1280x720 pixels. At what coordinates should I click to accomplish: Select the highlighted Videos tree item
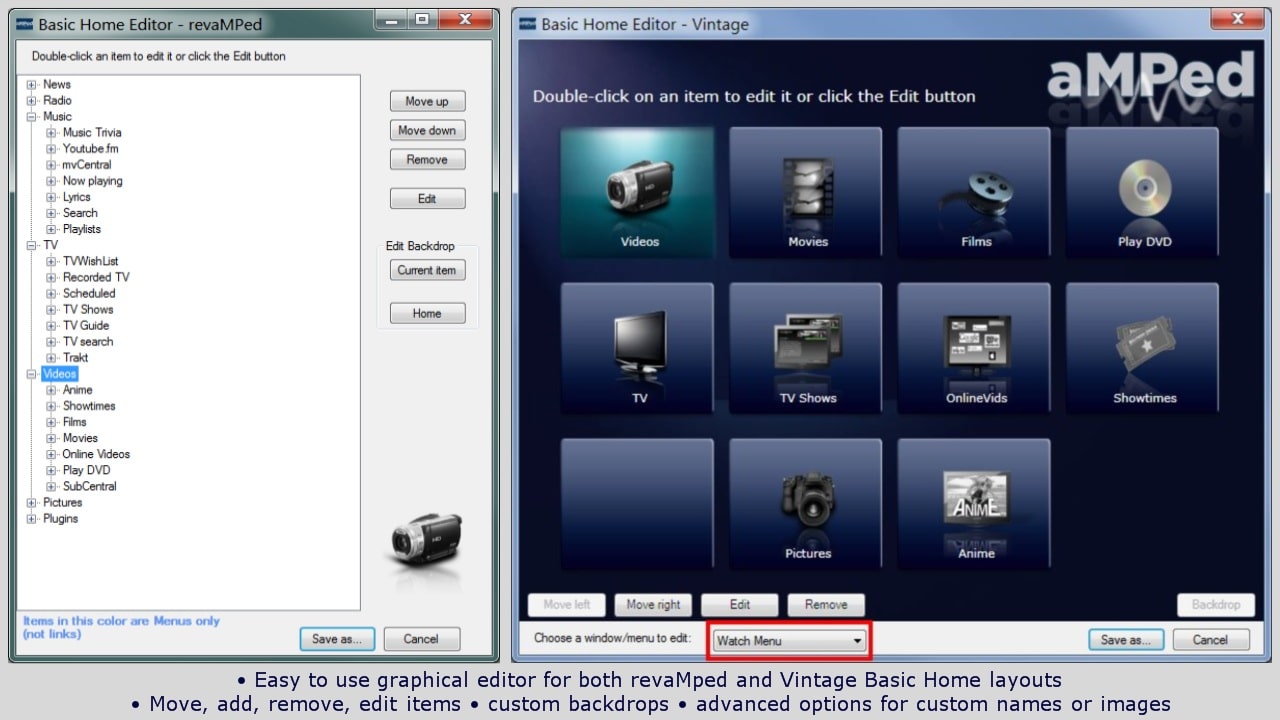(x=59, y=374)
